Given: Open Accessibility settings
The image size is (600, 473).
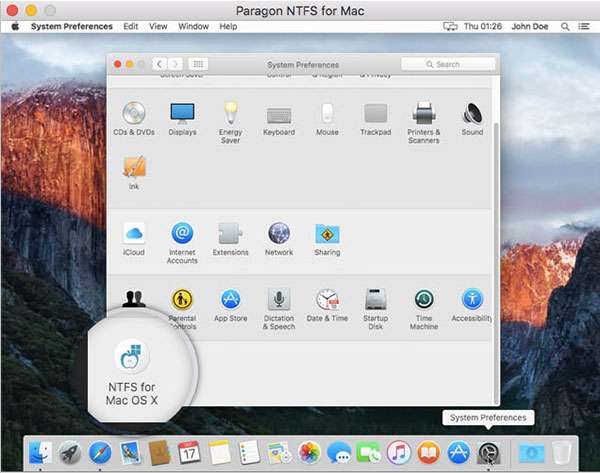Looking at the screenshot, I should coord(472,305).
